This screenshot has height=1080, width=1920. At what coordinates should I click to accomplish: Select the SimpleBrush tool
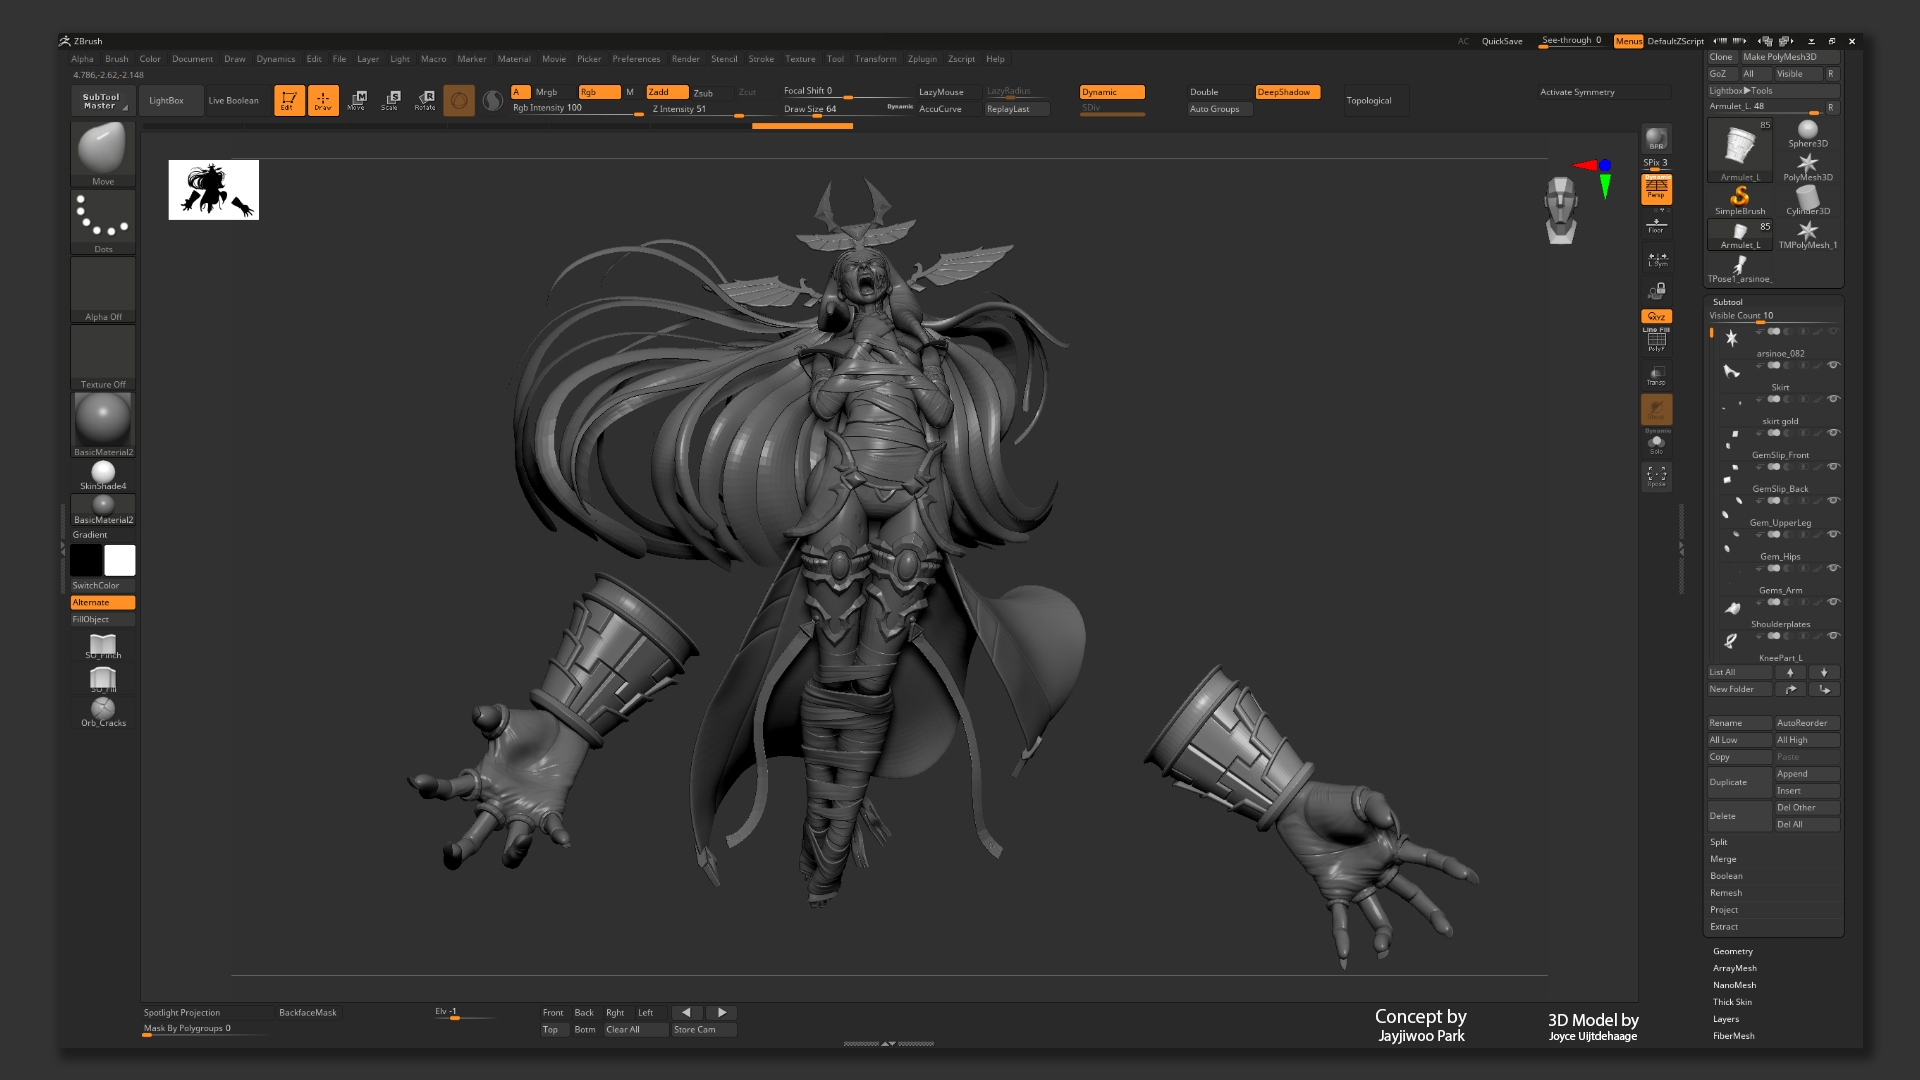pyautogui.click(x=1740, y=201)
